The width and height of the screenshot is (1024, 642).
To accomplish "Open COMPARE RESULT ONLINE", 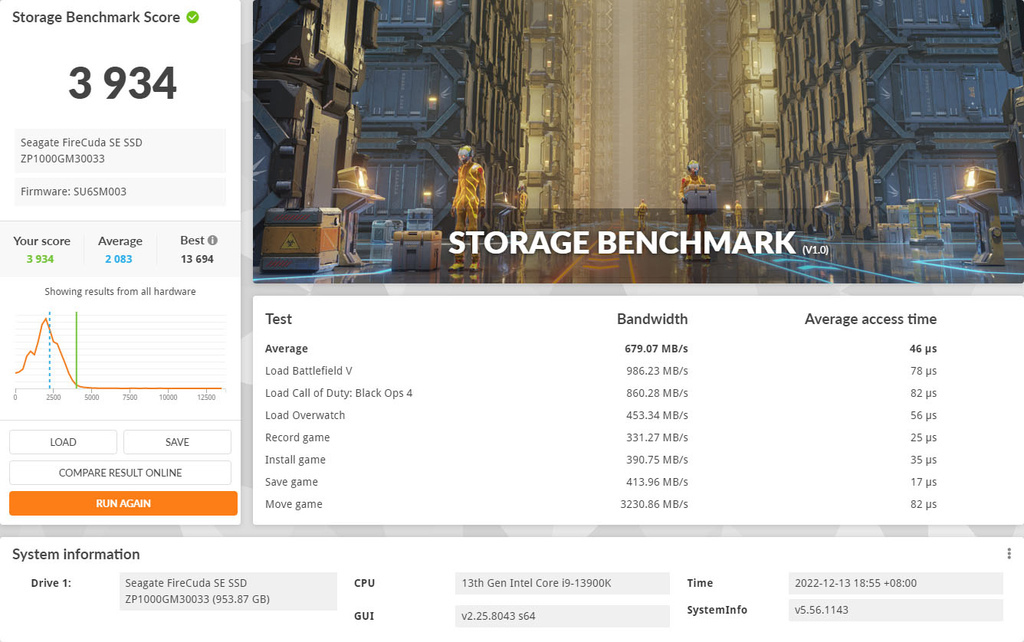I will [x=120, y=473].
